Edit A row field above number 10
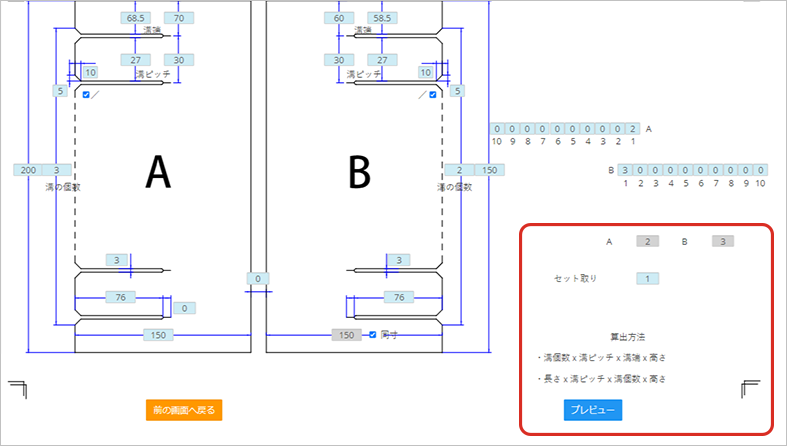This screenshot has width=787, height=446. click(497, 129)
